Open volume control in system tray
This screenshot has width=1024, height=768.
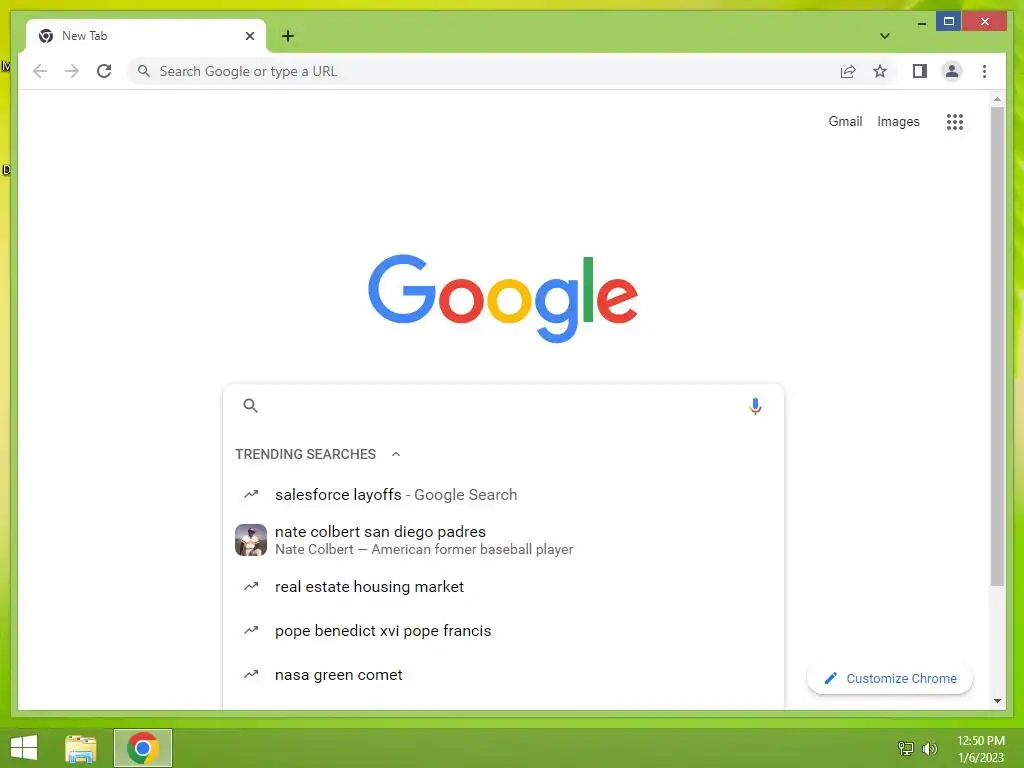(x=929, y=748)
